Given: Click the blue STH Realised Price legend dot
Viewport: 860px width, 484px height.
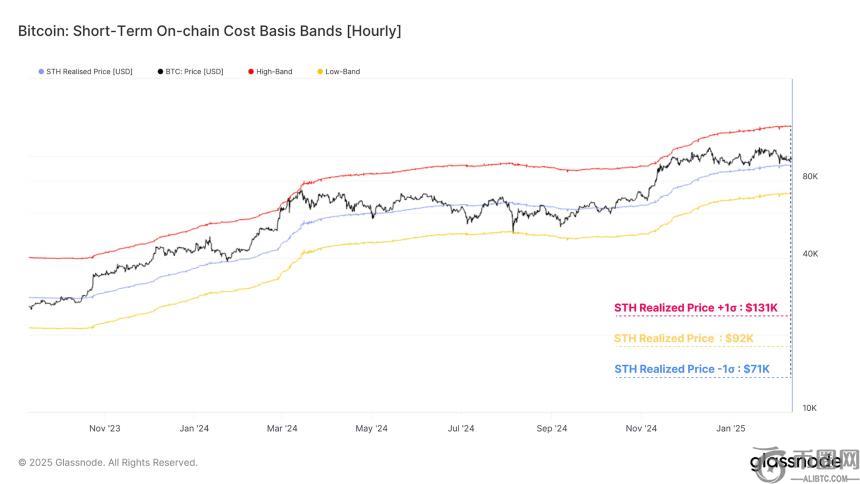Looking at the screenshot, I should coord(41,72).
